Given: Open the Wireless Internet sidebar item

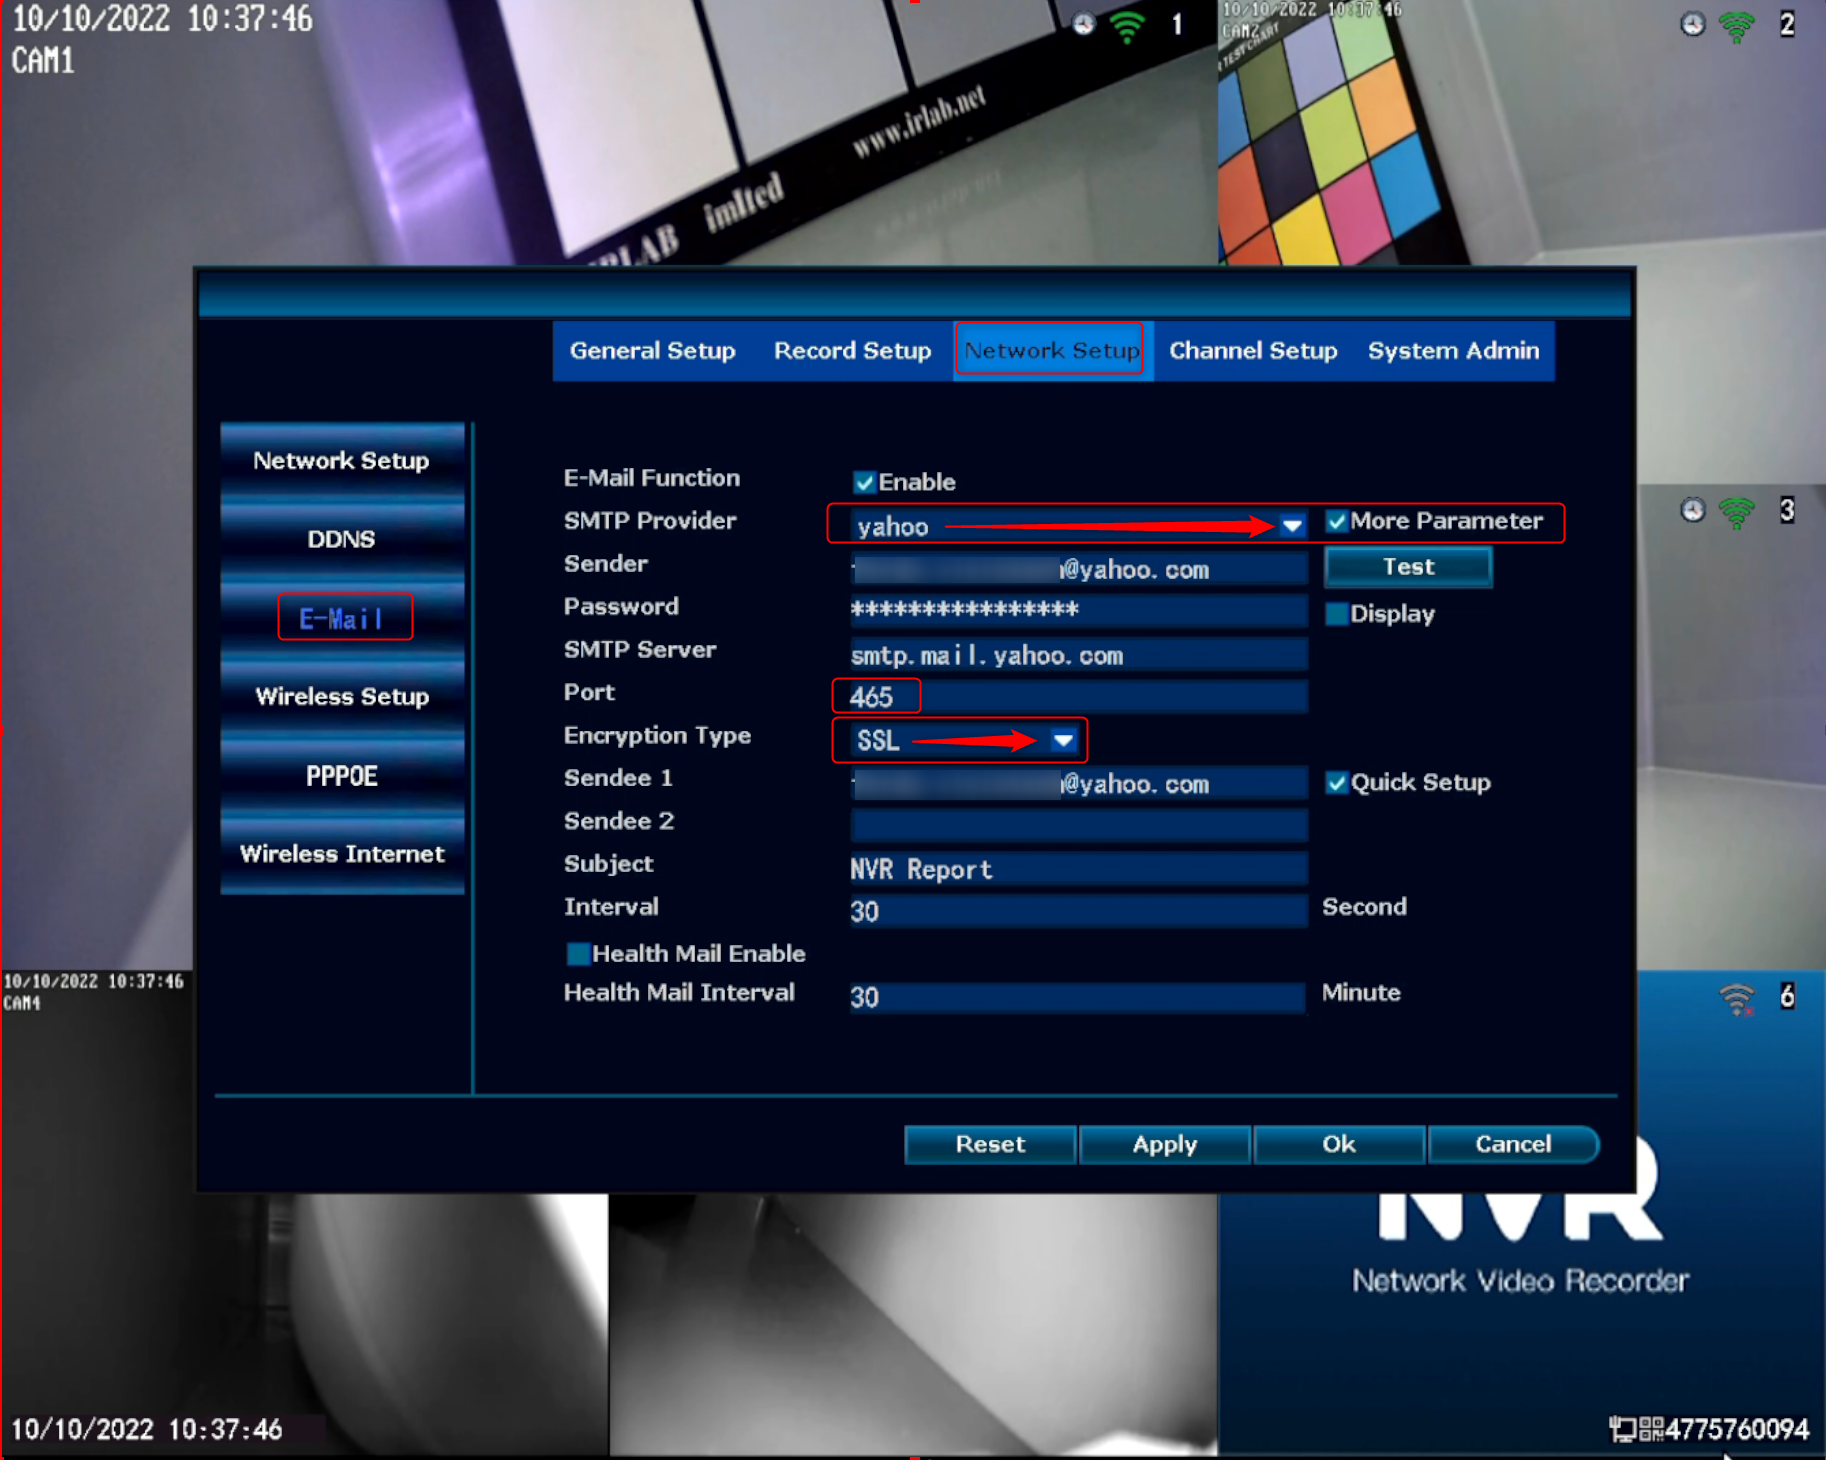Looking at the screenshot, I should 342,854.
